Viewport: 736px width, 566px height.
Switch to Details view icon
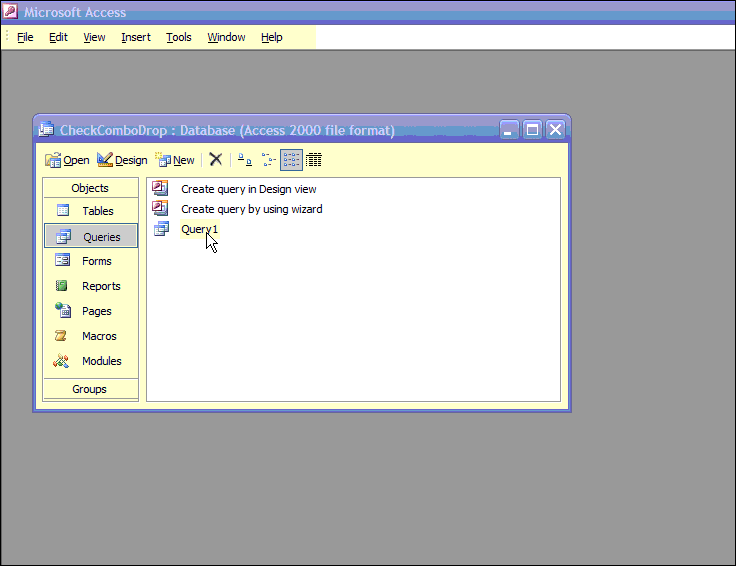(314, 160)
